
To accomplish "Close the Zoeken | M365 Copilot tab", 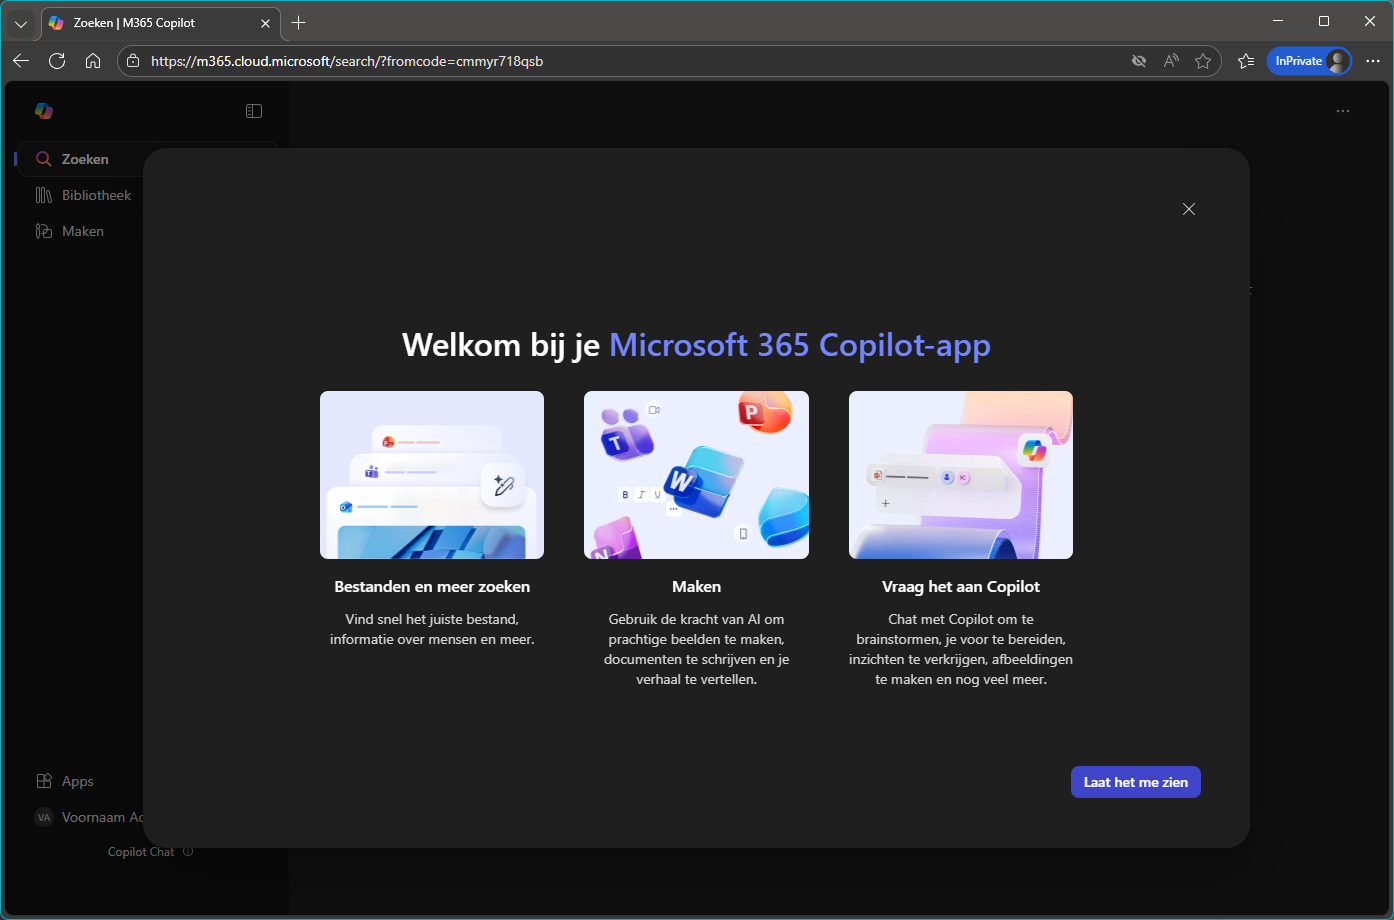I will point(266,23).
